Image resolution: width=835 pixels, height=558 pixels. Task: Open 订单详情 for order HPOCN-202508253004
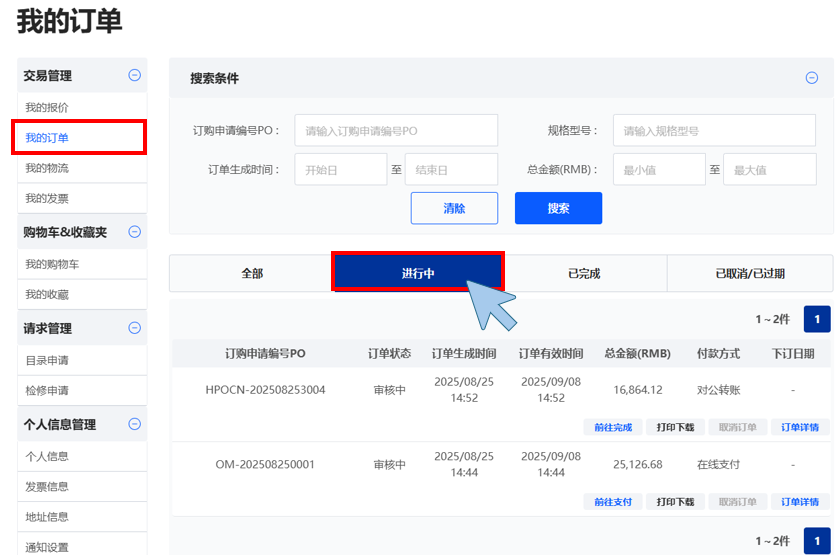pos(799,427)
